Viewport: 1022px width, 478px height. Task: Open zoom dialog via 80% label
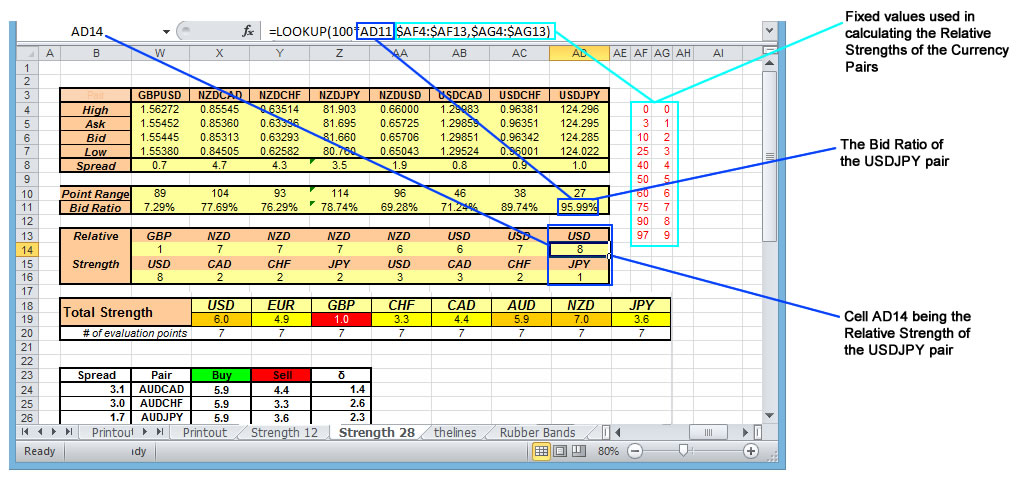607,451
